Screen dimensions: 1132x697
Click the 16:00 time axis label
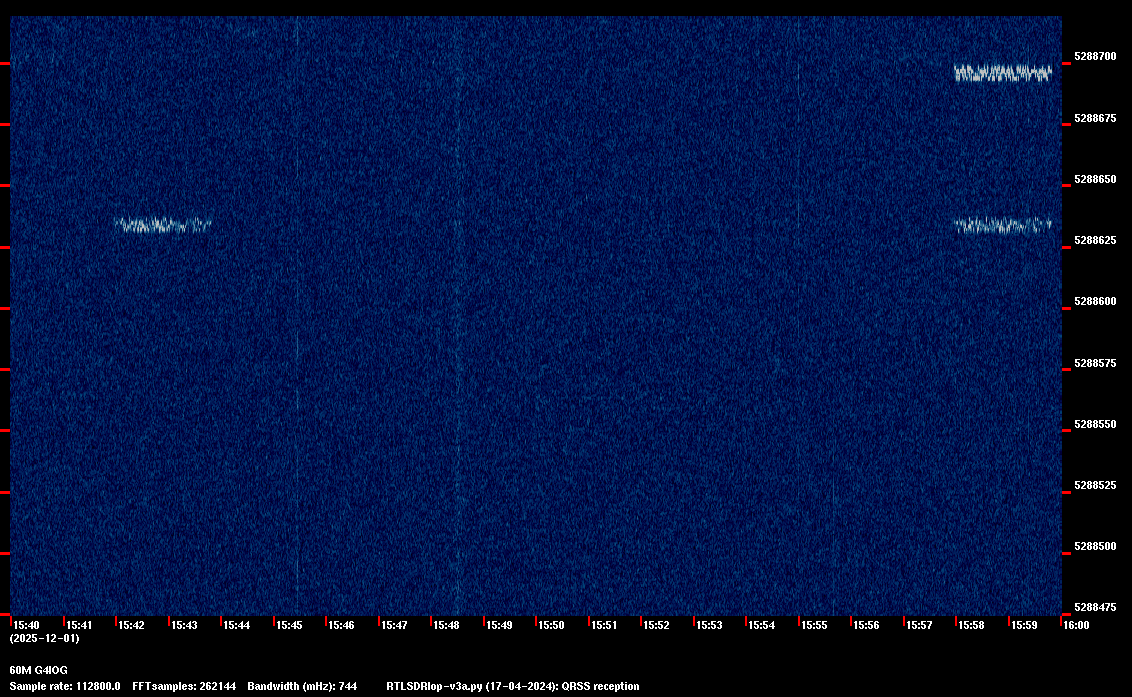click(1076, 625)
